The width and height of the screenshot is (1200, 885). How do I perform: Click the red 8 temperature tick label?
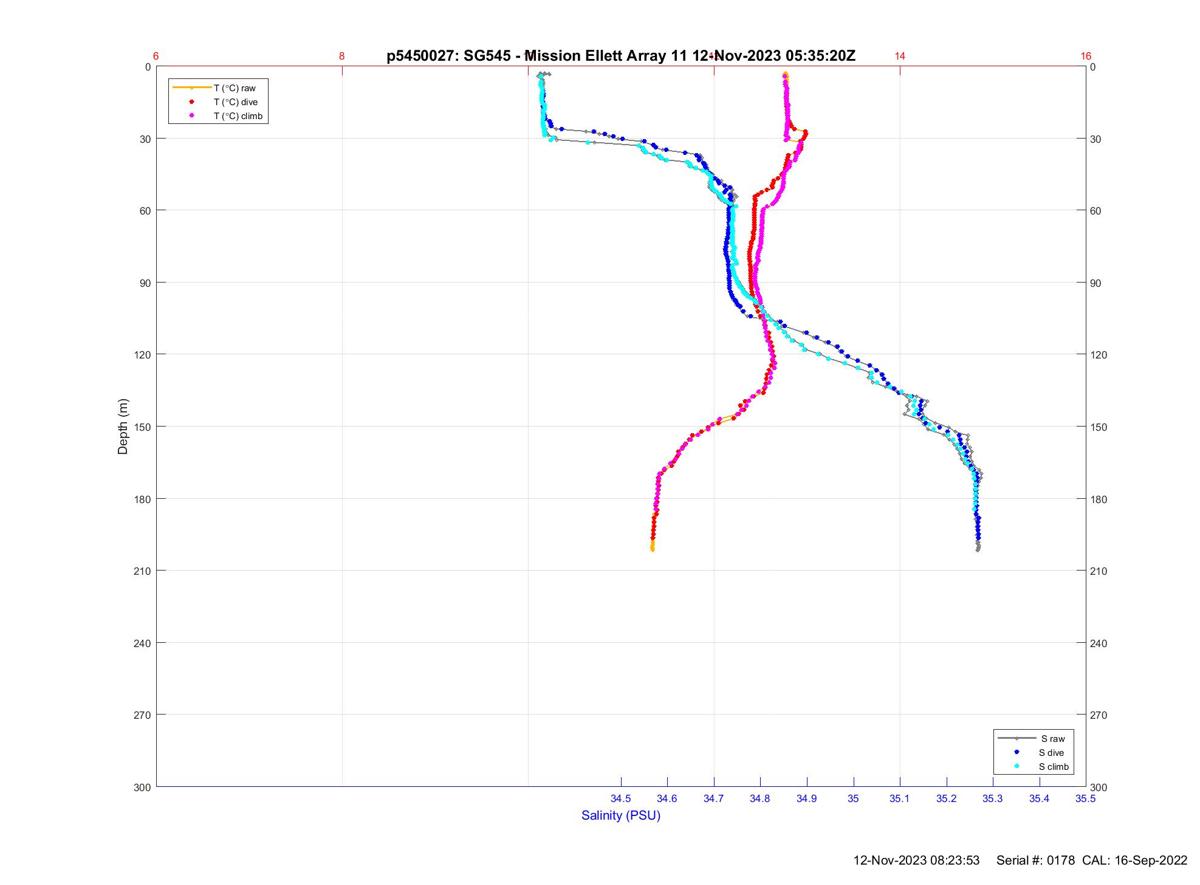click(x=342, y=56)
